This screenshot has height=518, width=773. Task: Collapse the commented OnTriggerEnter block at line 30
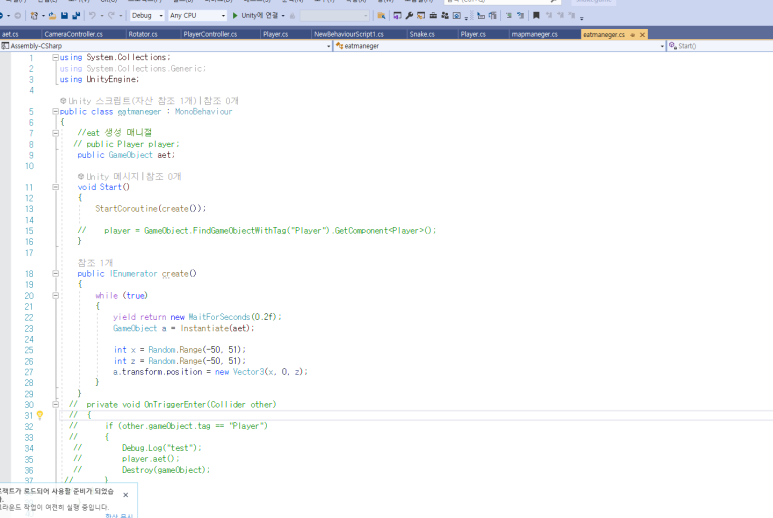56,404
